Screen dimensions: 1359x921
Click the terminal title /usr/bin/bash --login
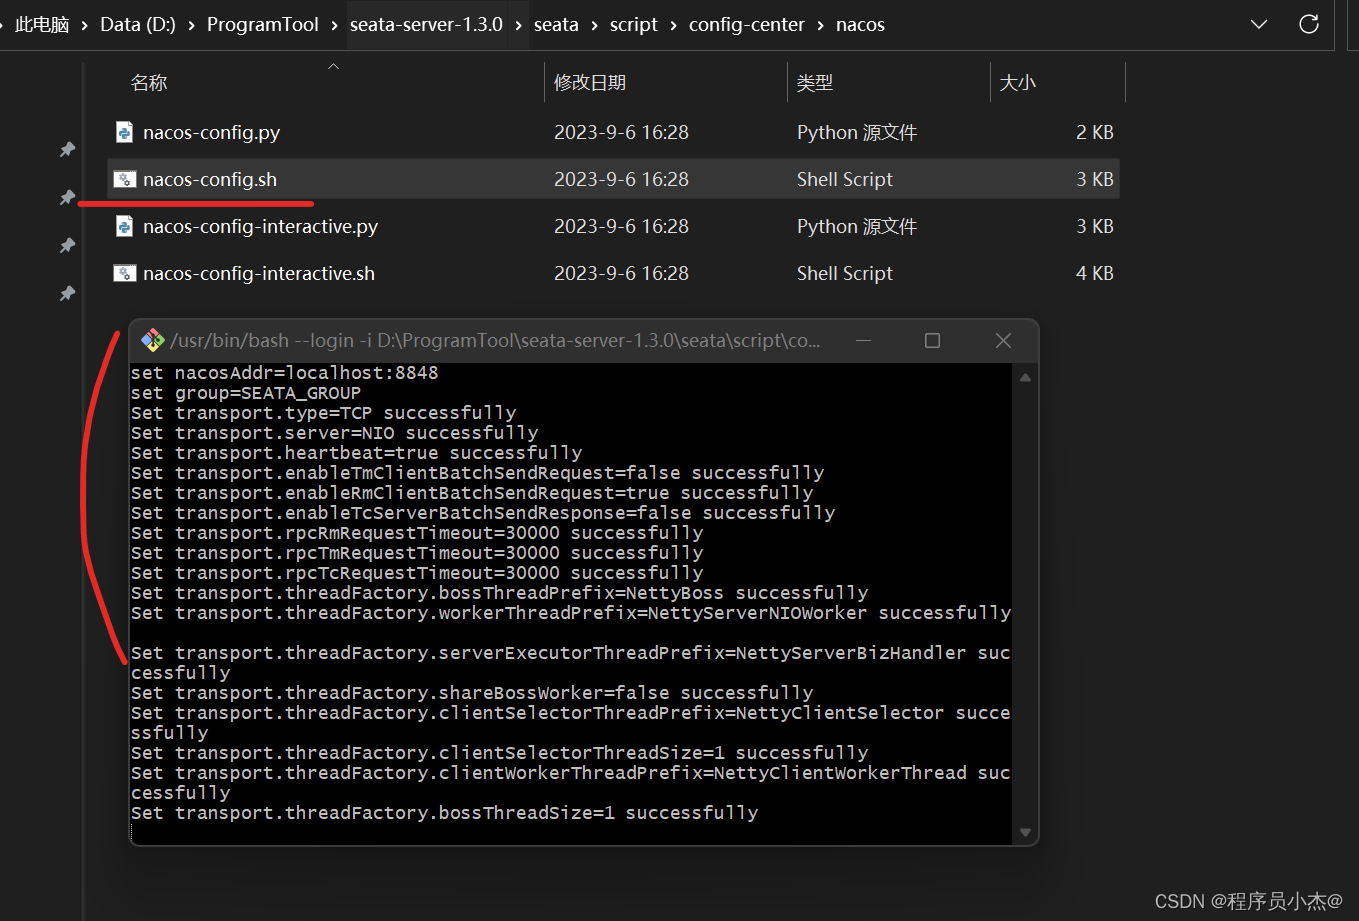point(495,341)
